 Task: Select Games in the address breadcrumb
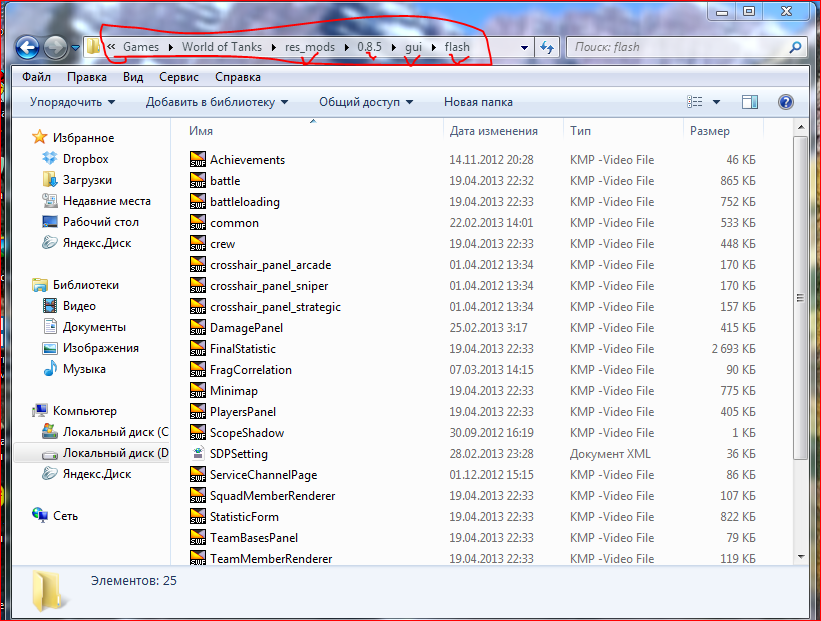pyautogui.click(x=141, y=47)
